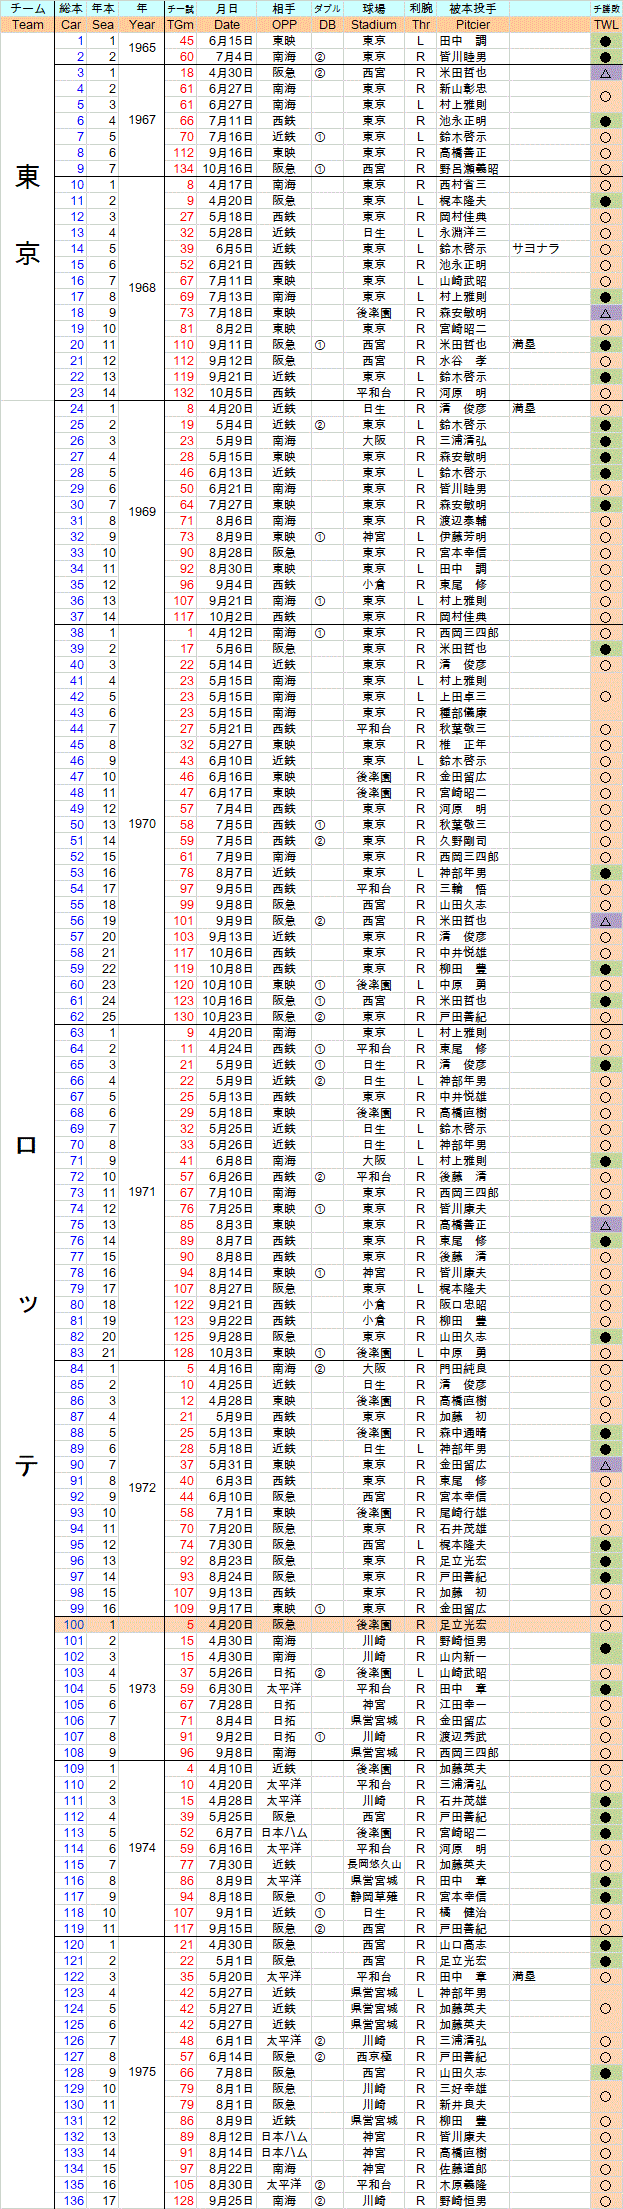
Task: Click the 'Stadium' column header
Action: [374, 25]
